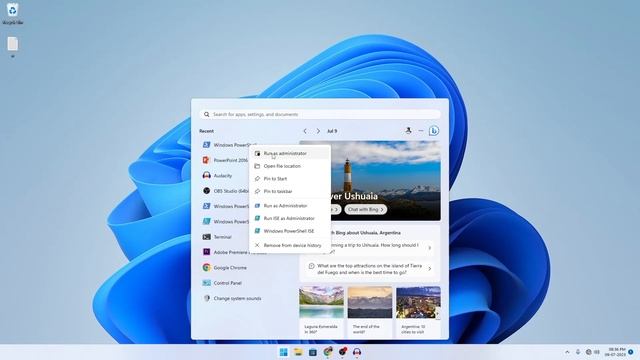Viewport: 640px width, 360px height.
Task: Click the Search for apps, settings, documents box
Action: [x=320, y=115]
